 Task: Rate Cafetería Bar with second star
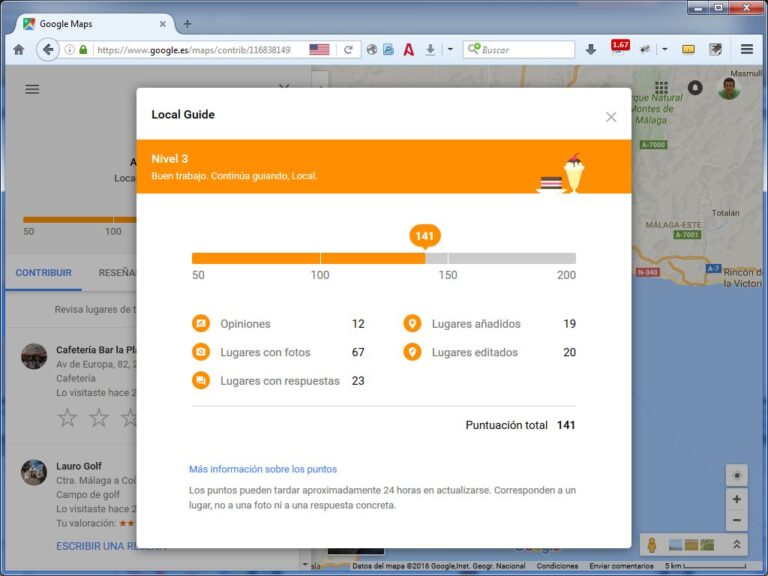pyautogui.click(x=99, y=418)
